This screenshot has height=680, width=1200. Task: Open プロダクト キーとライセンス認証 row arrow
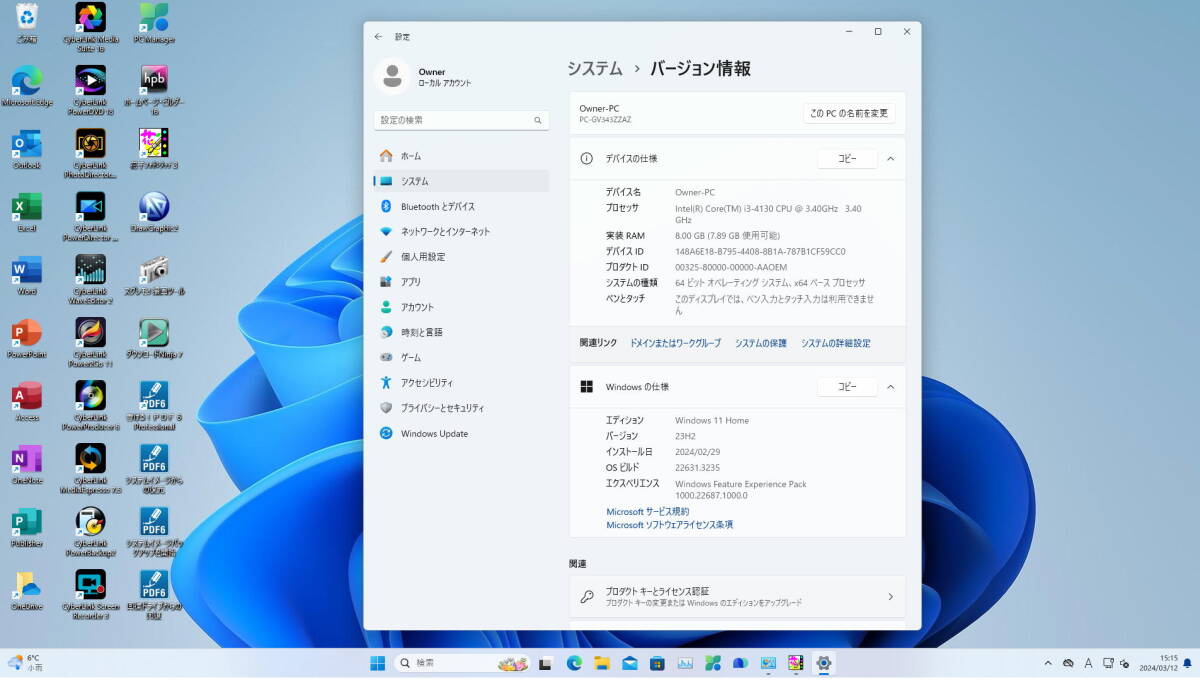[890, 597]
